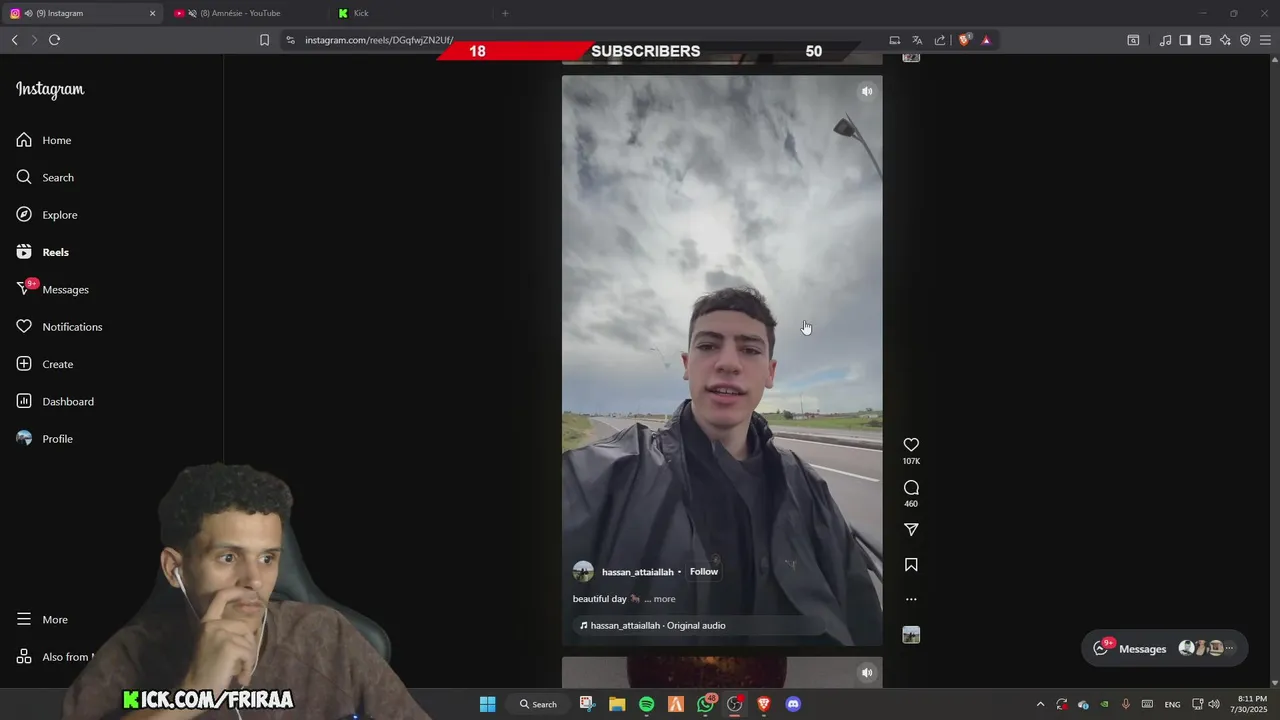Open hassan_attaiallah username link
The width and height of the screenshot is (1280, 720).
(637, 572)
